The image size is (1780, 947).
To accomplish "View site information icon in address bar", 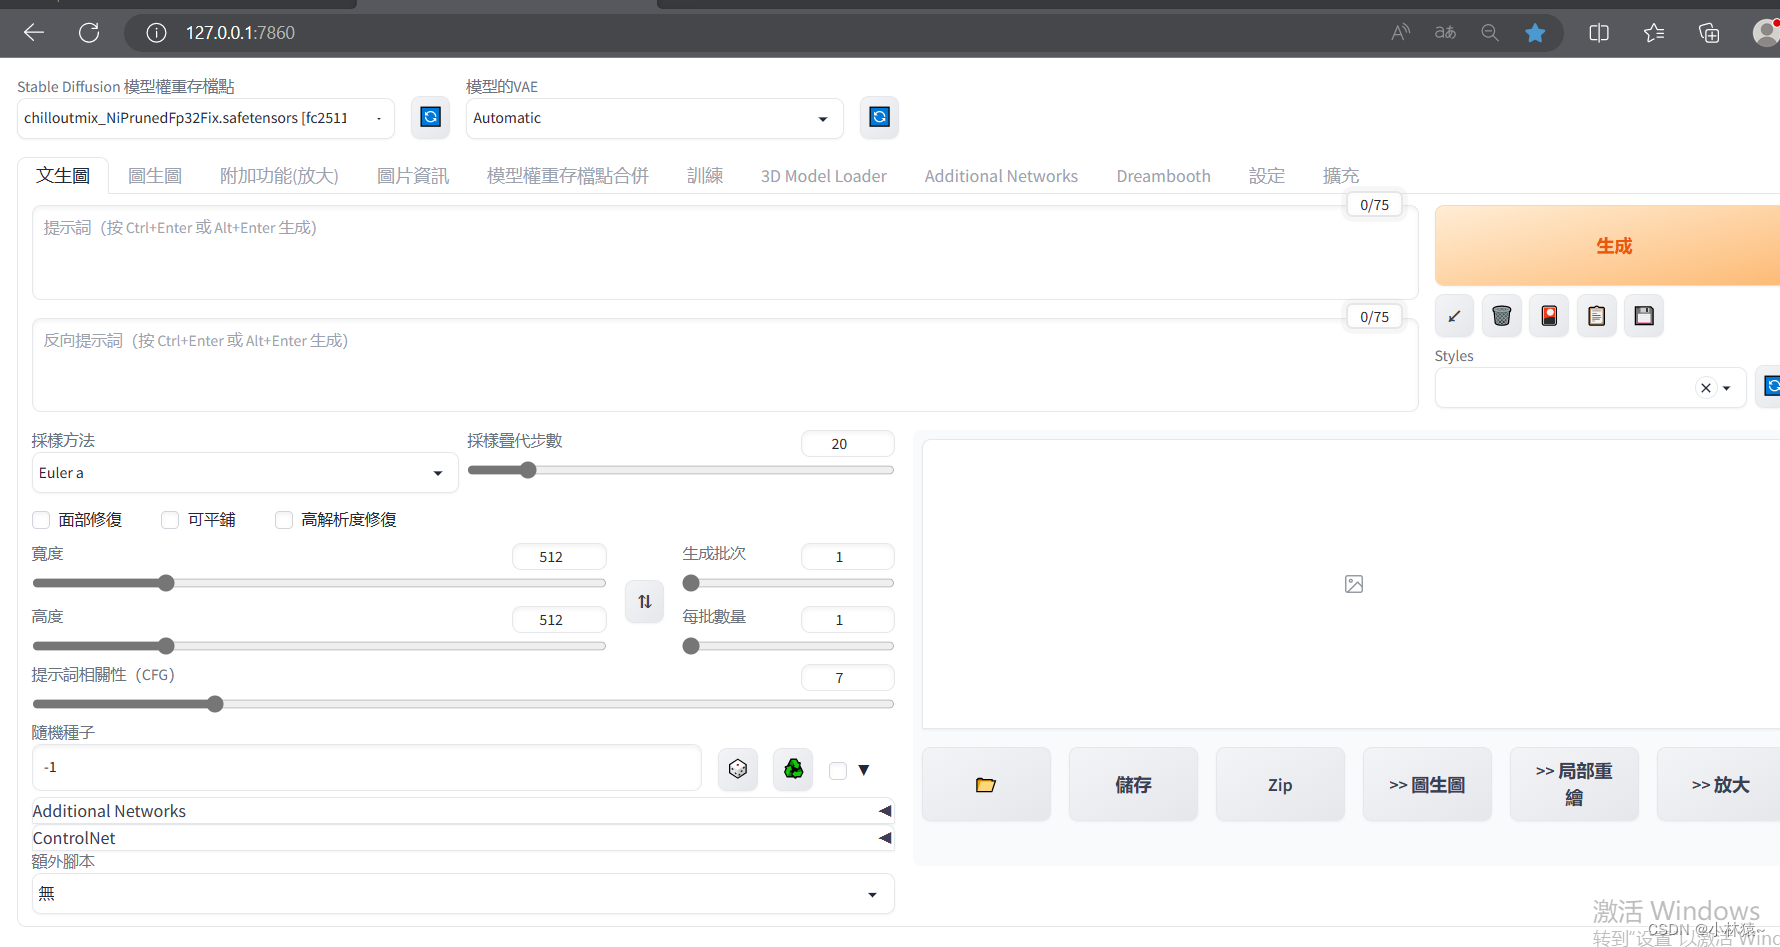I will pyautogui.click(x=156, y=32).
